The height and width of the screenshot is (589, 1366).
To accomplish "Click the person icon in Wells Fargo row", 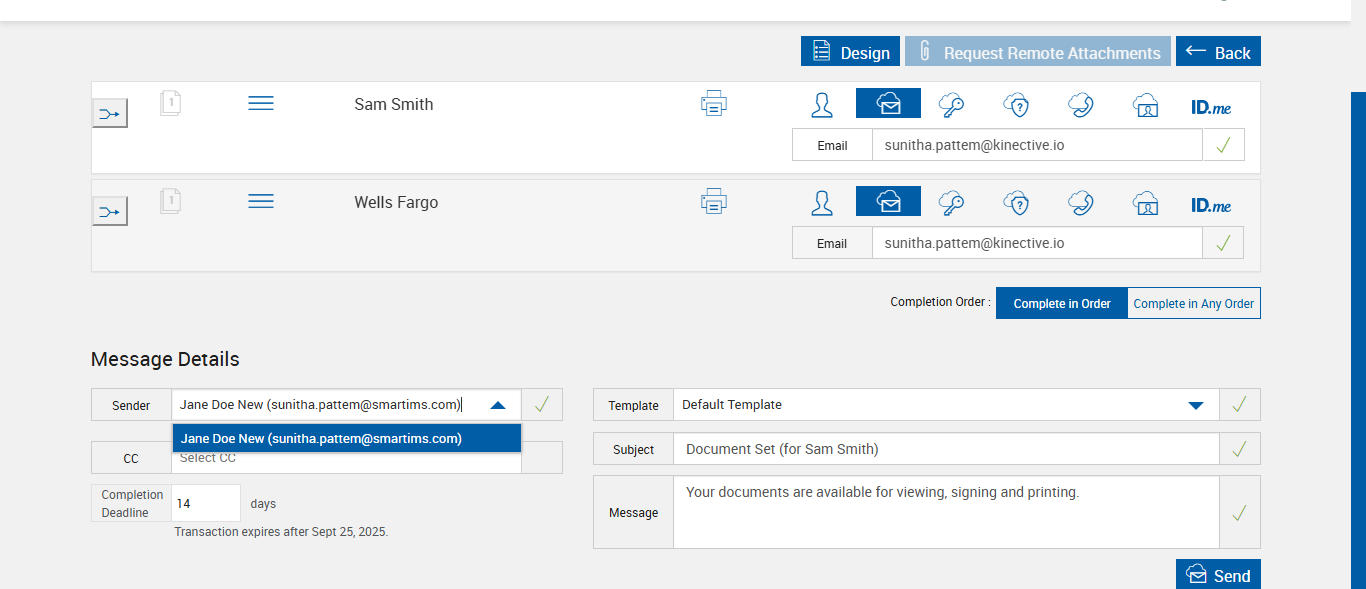I will point(822,203).
